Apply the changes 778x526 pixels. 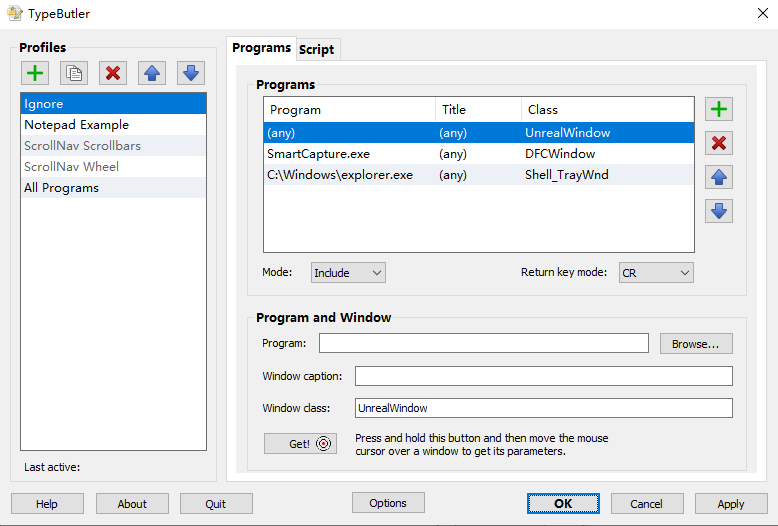[x=731, y=504]
